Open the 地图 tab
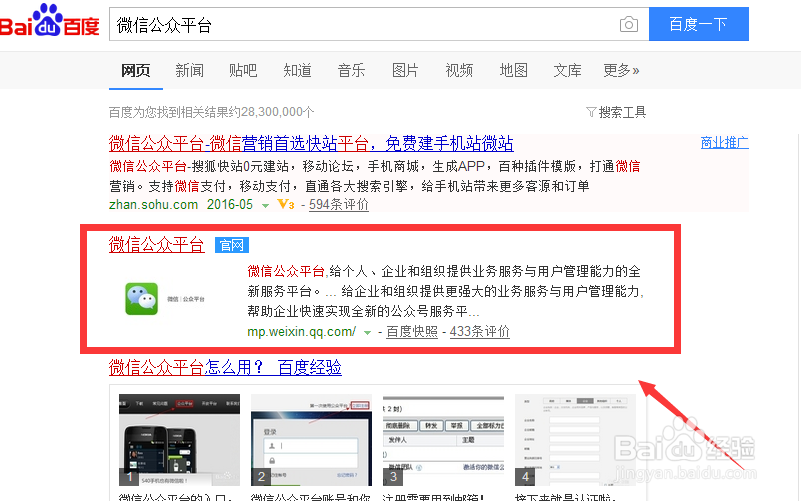 (513, 70)
